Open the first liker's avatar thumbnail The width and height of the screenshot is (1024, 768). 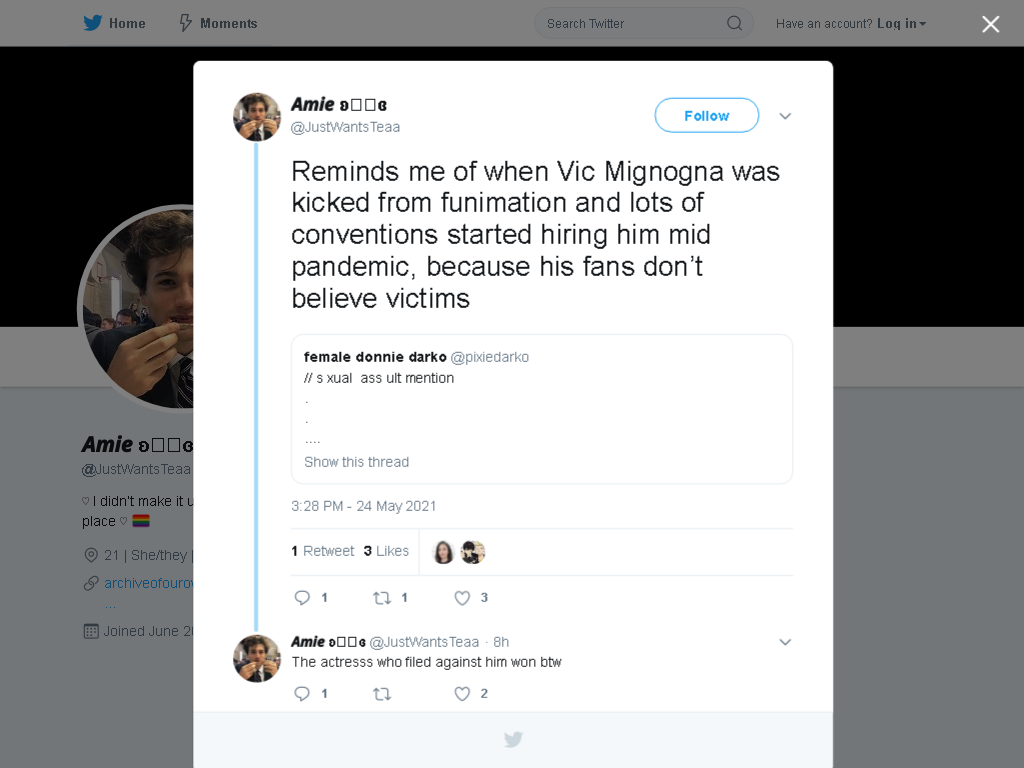coord(443,552)
